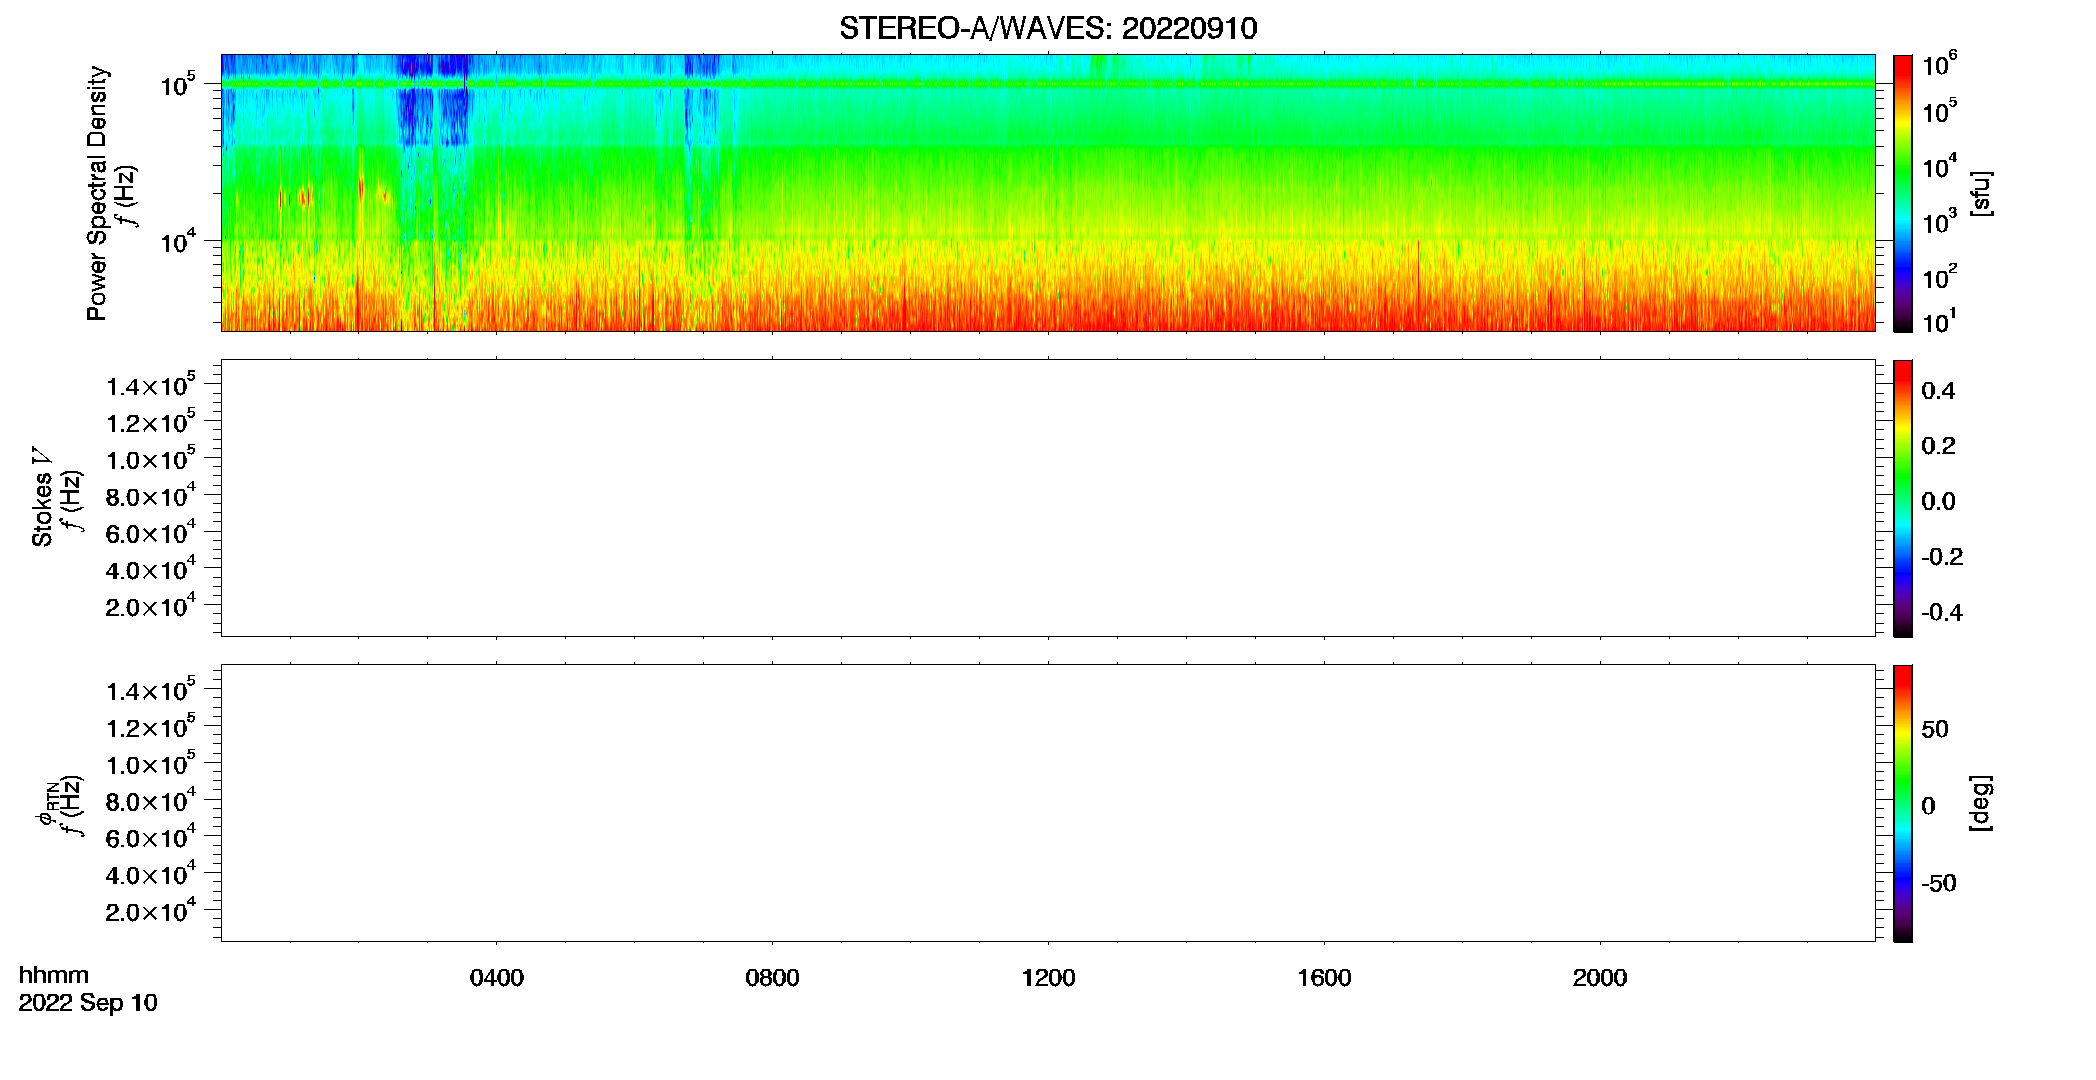
Task: Select the 1200 time axis label
Action: tap(1048, 978)
